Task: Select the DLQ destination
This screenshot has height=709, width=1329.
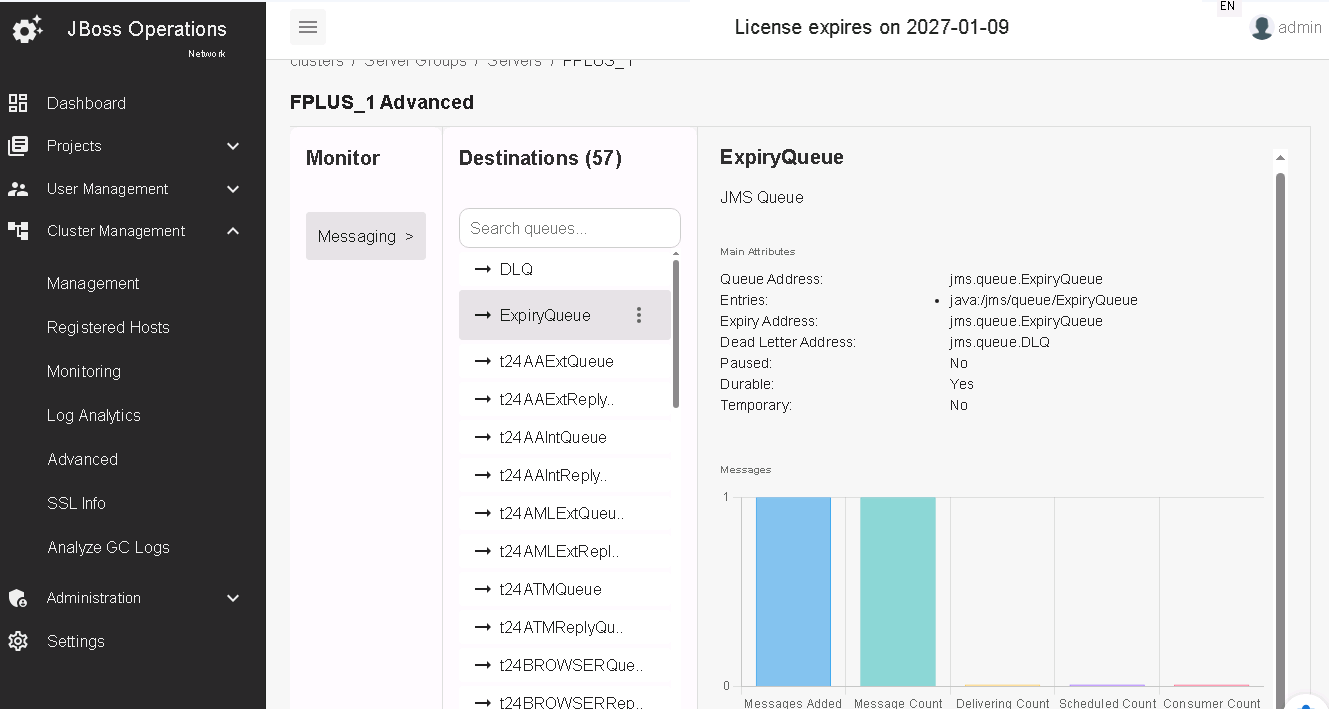Action: pos(565,270)
